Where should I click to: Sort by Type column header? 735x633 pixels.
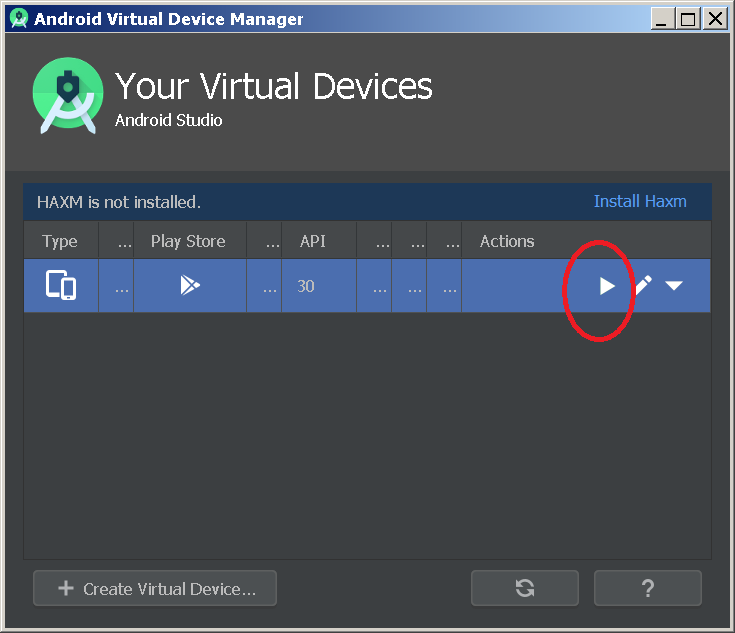click(x=60, y=241)
